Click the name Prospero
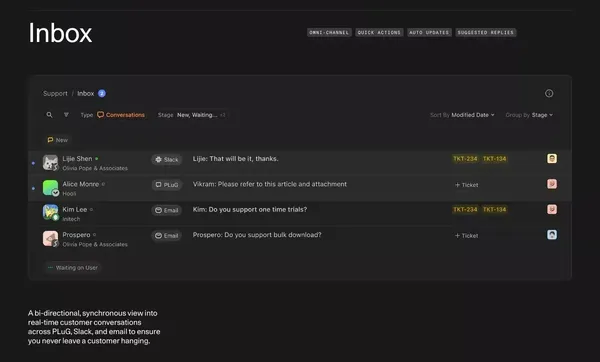 point(77,235)
